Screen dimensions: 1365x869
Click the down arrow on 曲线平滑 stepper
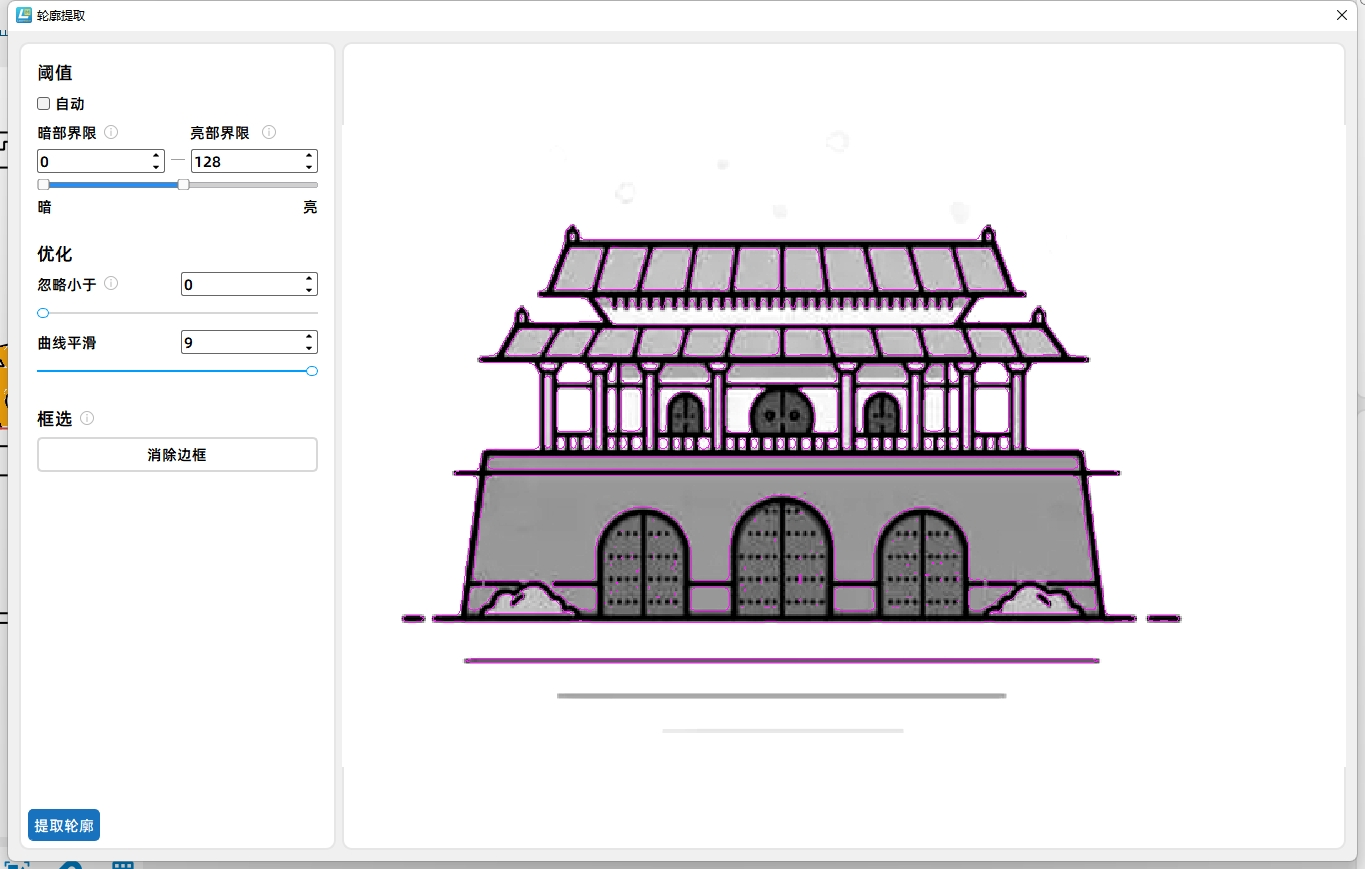coord(308,347)
